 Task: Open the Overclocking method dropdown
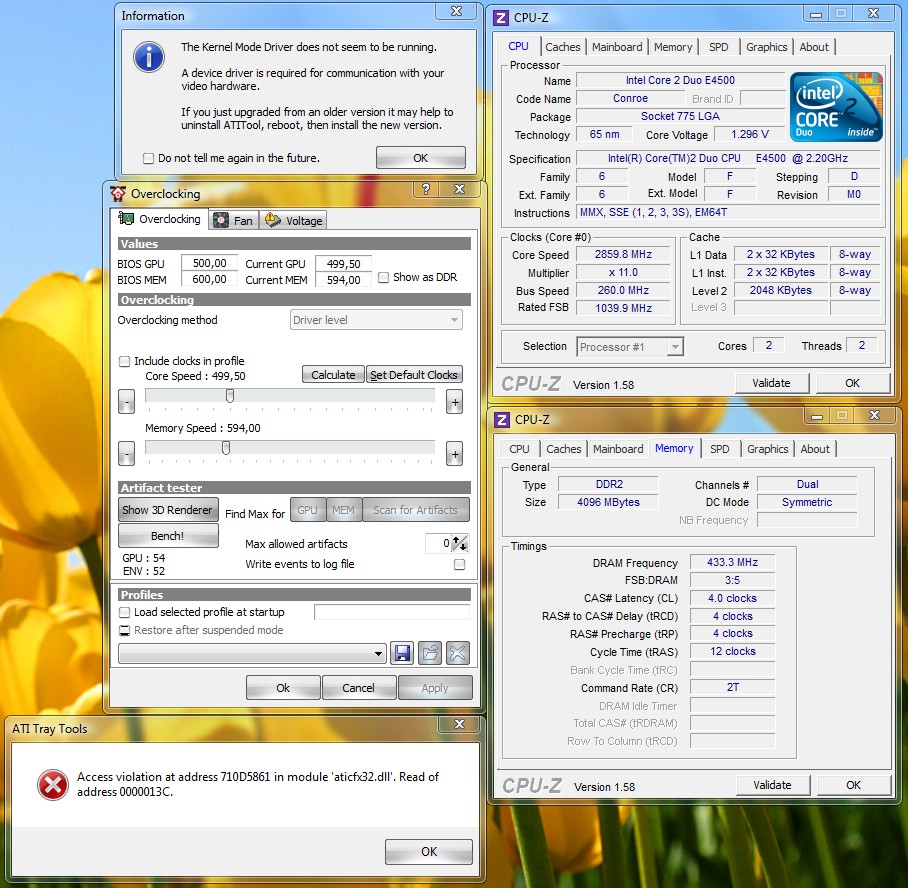click(376, 320)
